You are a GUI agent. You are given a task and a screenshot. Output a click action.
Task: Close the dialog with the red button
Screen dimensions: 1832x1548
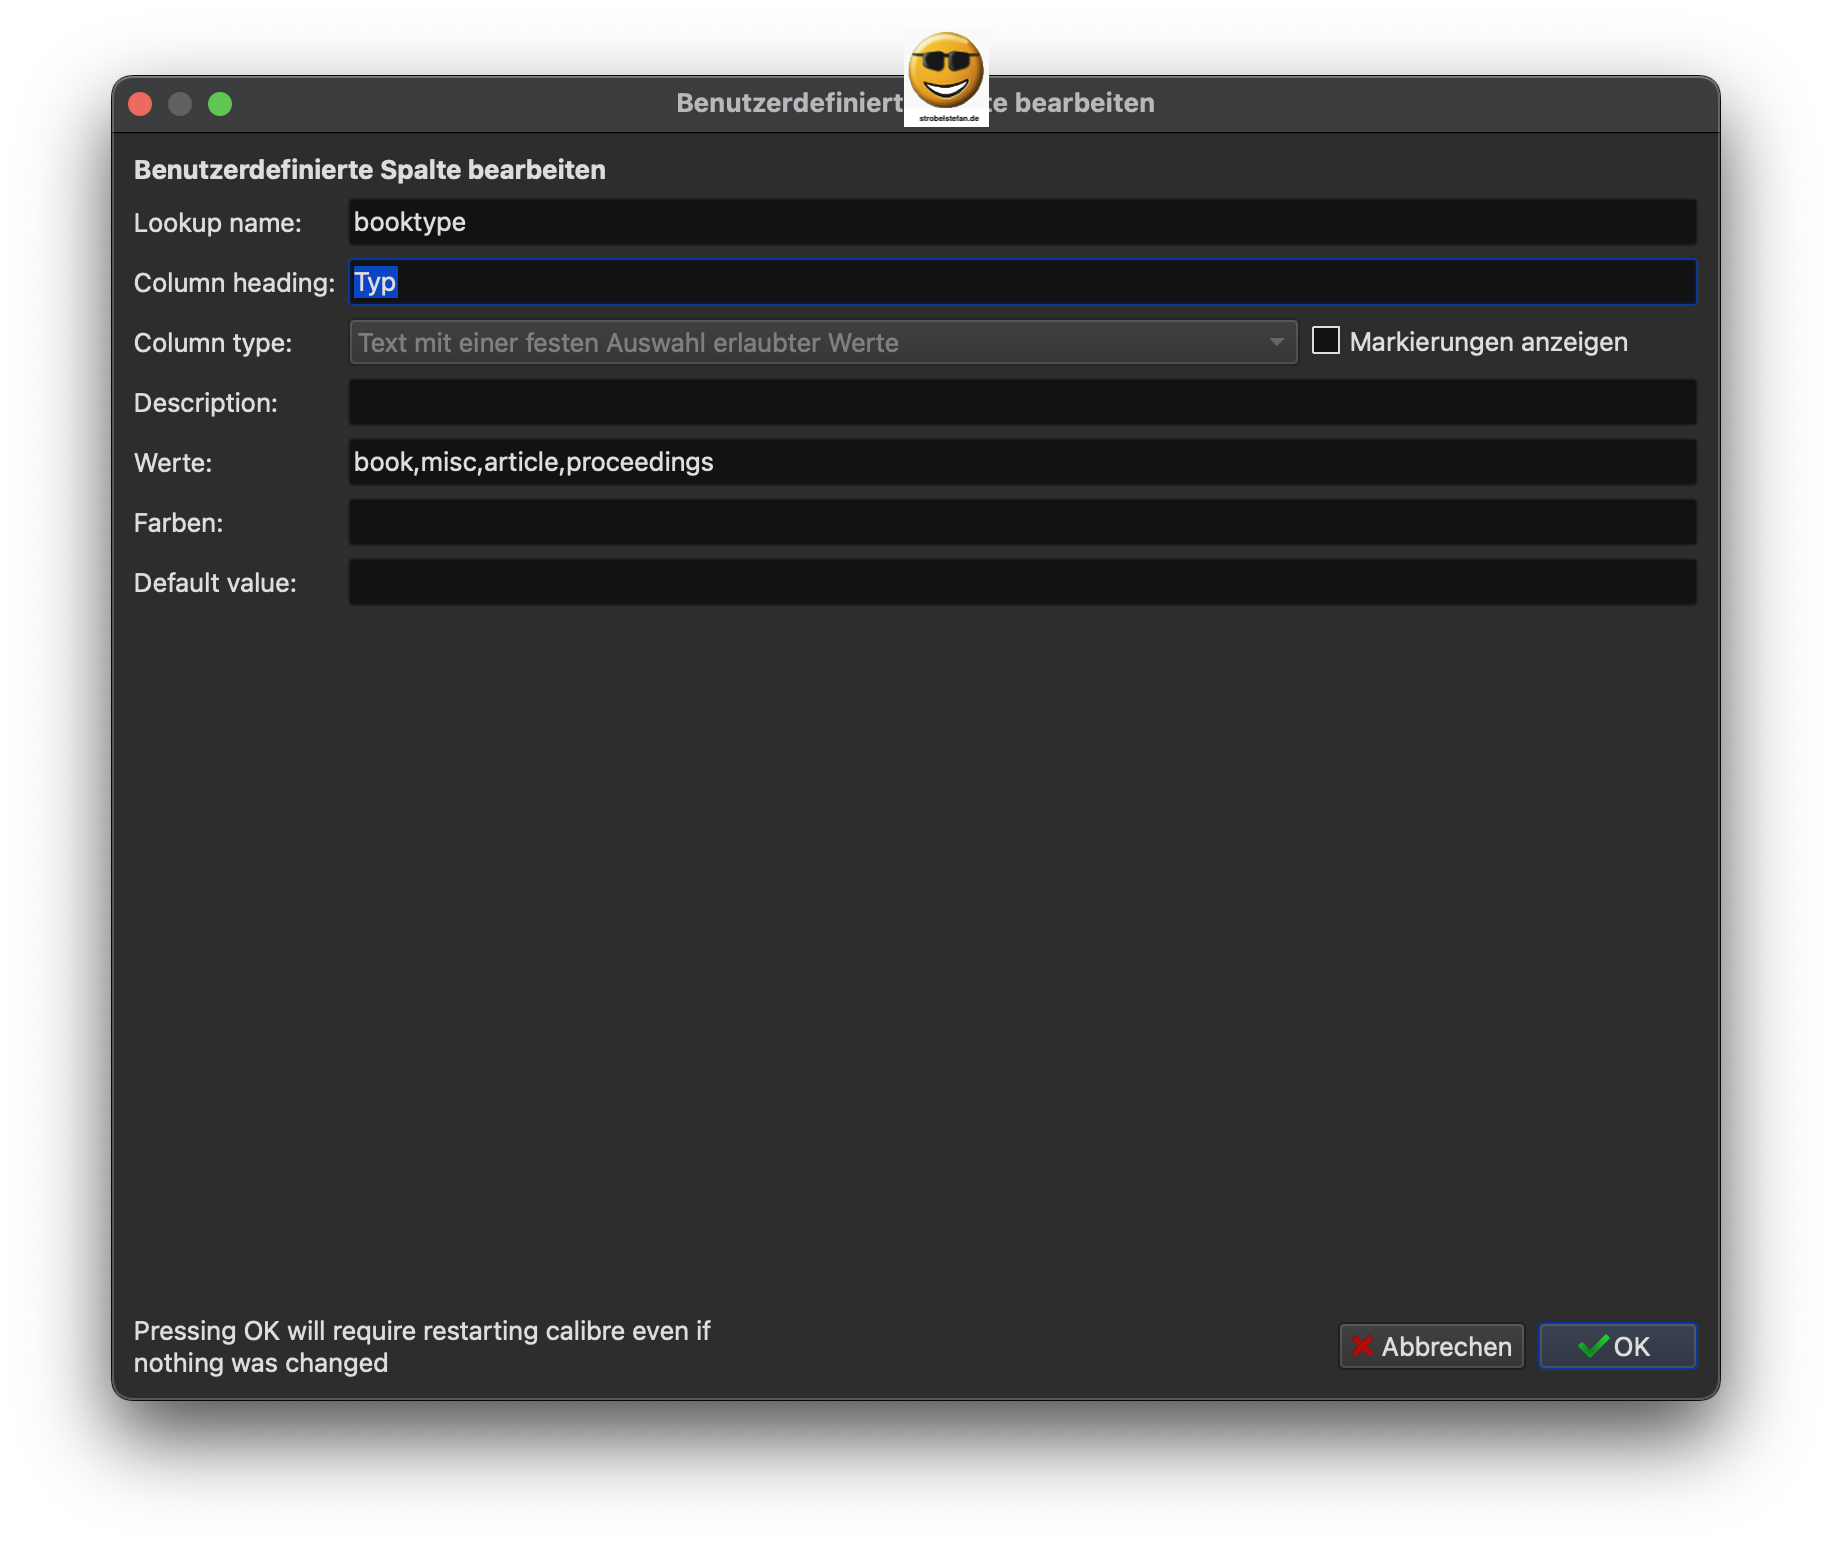point(141,104)
